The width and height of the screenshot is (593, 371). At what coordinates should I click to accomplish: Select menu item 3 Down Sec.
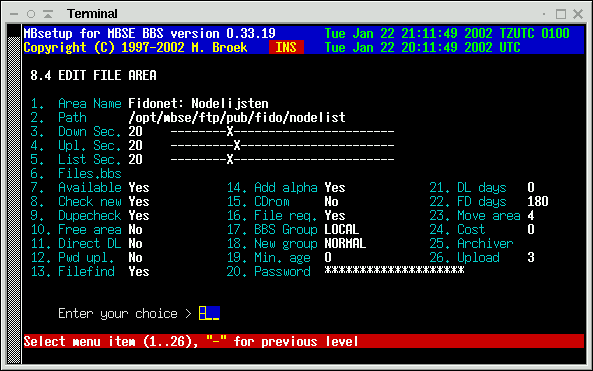[x=76, y=132]
